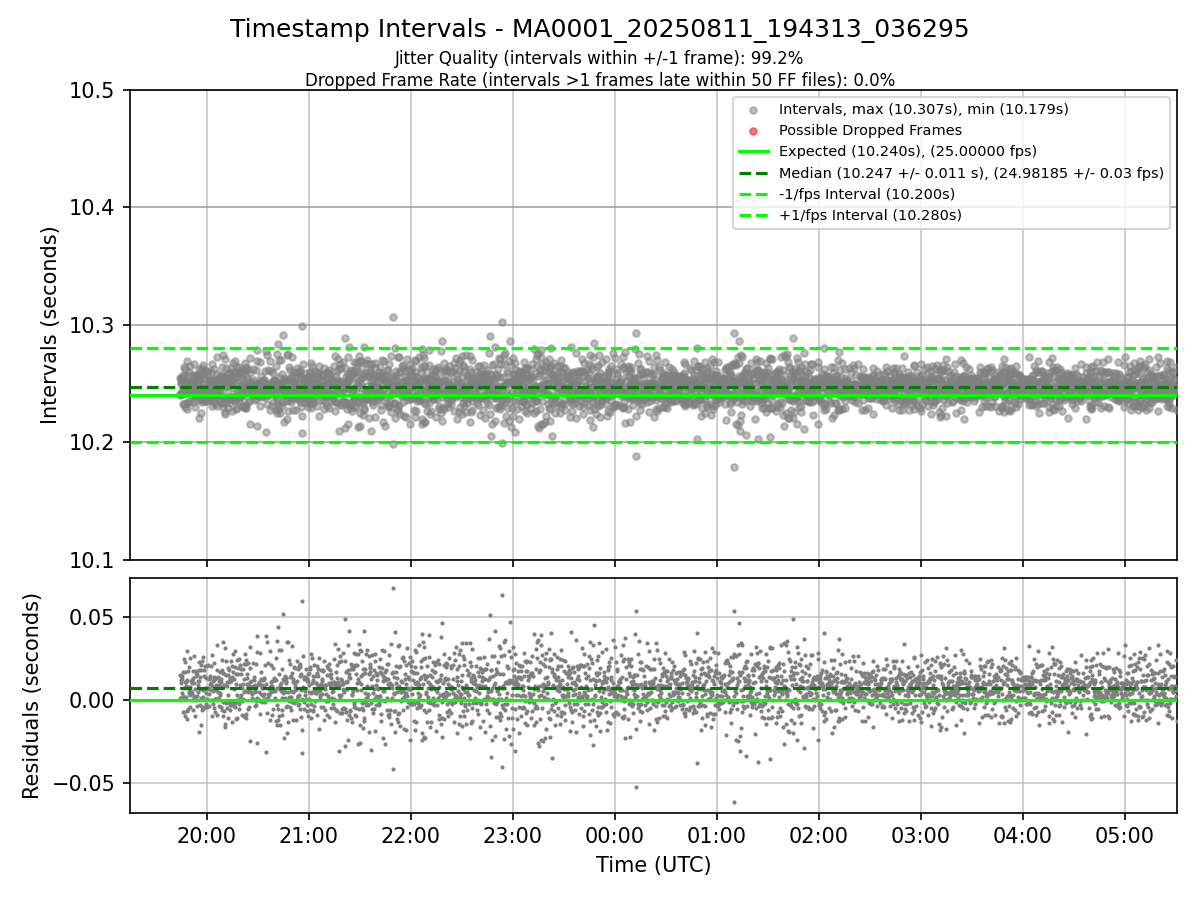Click the 'Intervals (seconds)' y-axis label
1200x900 pixels.
pos(50,325)
